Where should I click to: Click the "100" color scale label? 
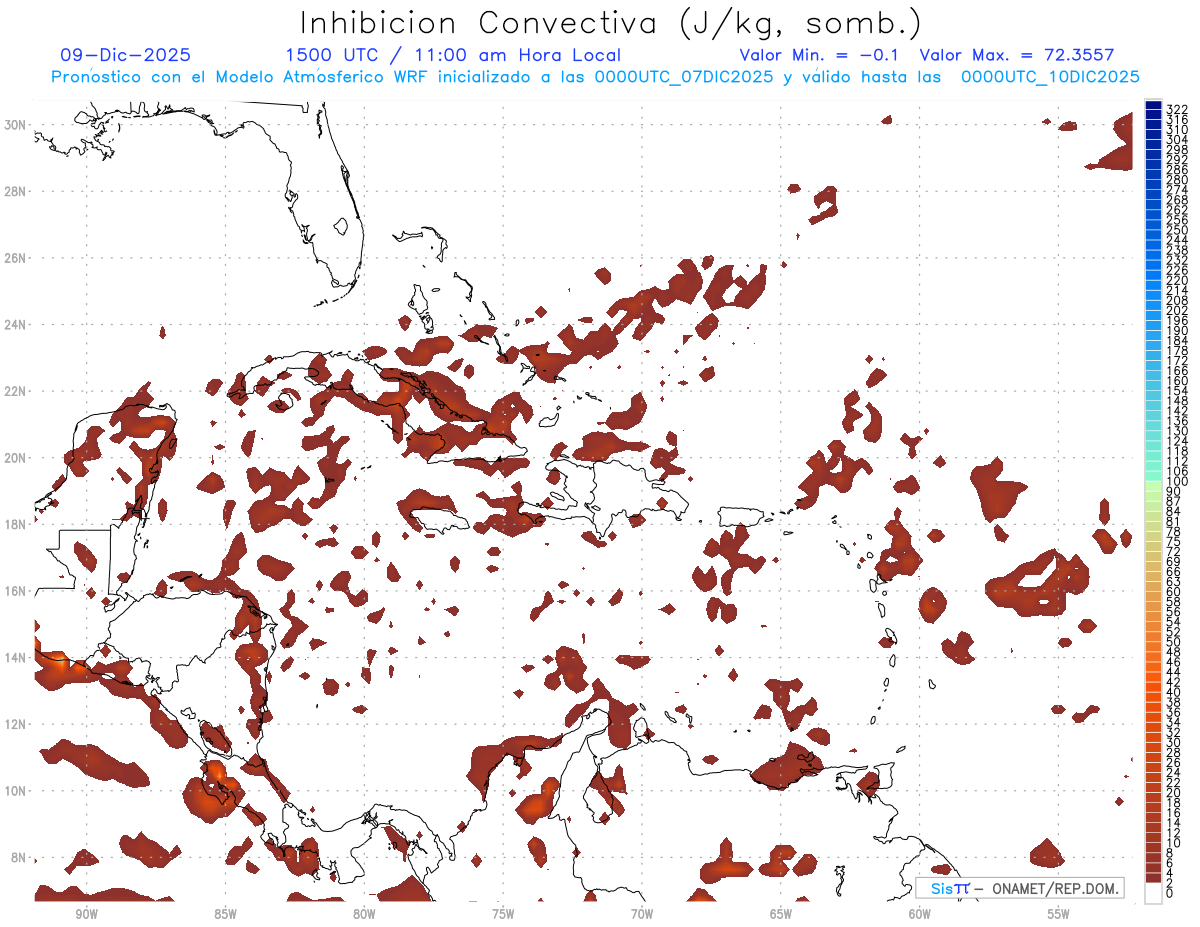click(1177, 482)
